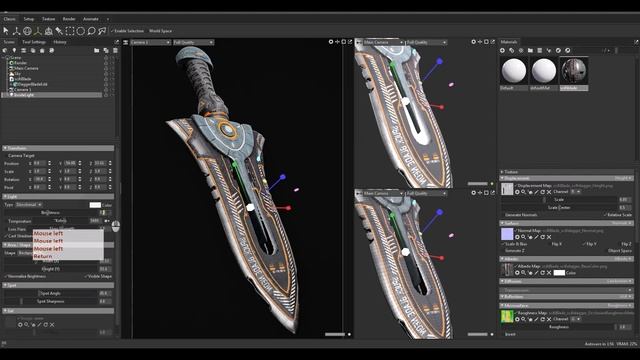Image resolution: width=640 pixels, height=360 pixels.
Task: Activate the rotate sphere gizmo tool
Action: (x=27, y=31)
